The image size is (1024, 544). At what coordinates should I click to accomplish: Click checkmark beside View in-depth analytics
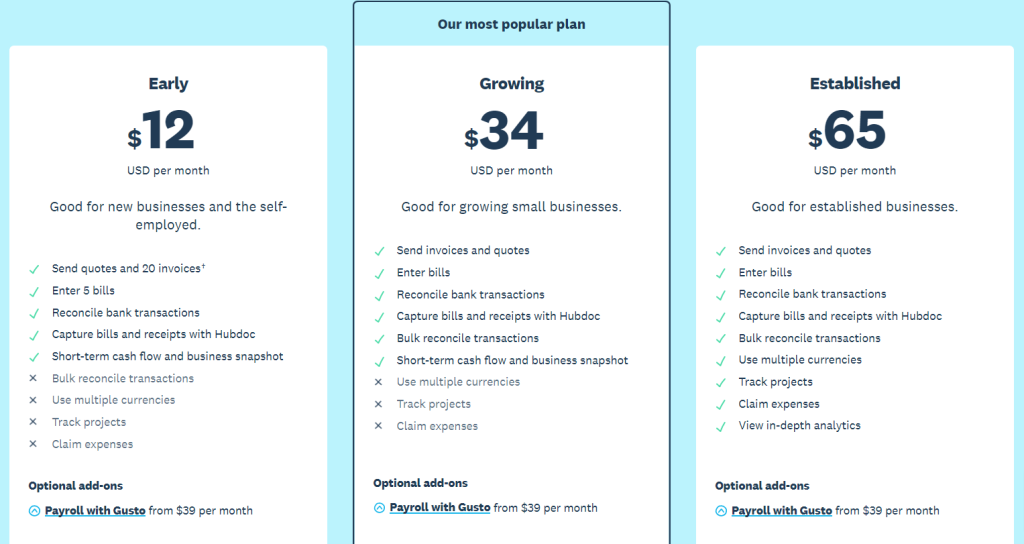pos(721,426)
